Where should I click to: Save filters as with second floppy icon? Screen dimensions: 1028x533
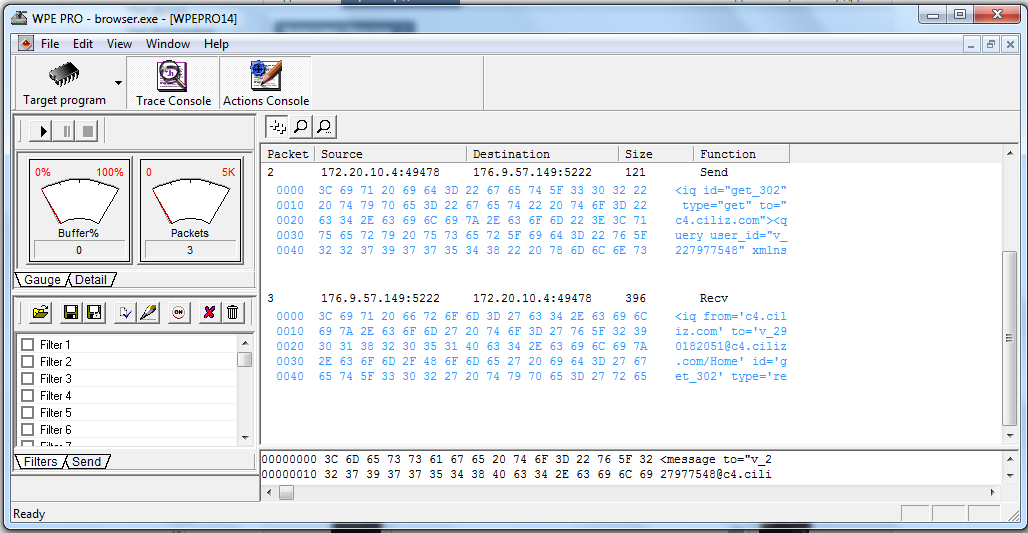94,313
